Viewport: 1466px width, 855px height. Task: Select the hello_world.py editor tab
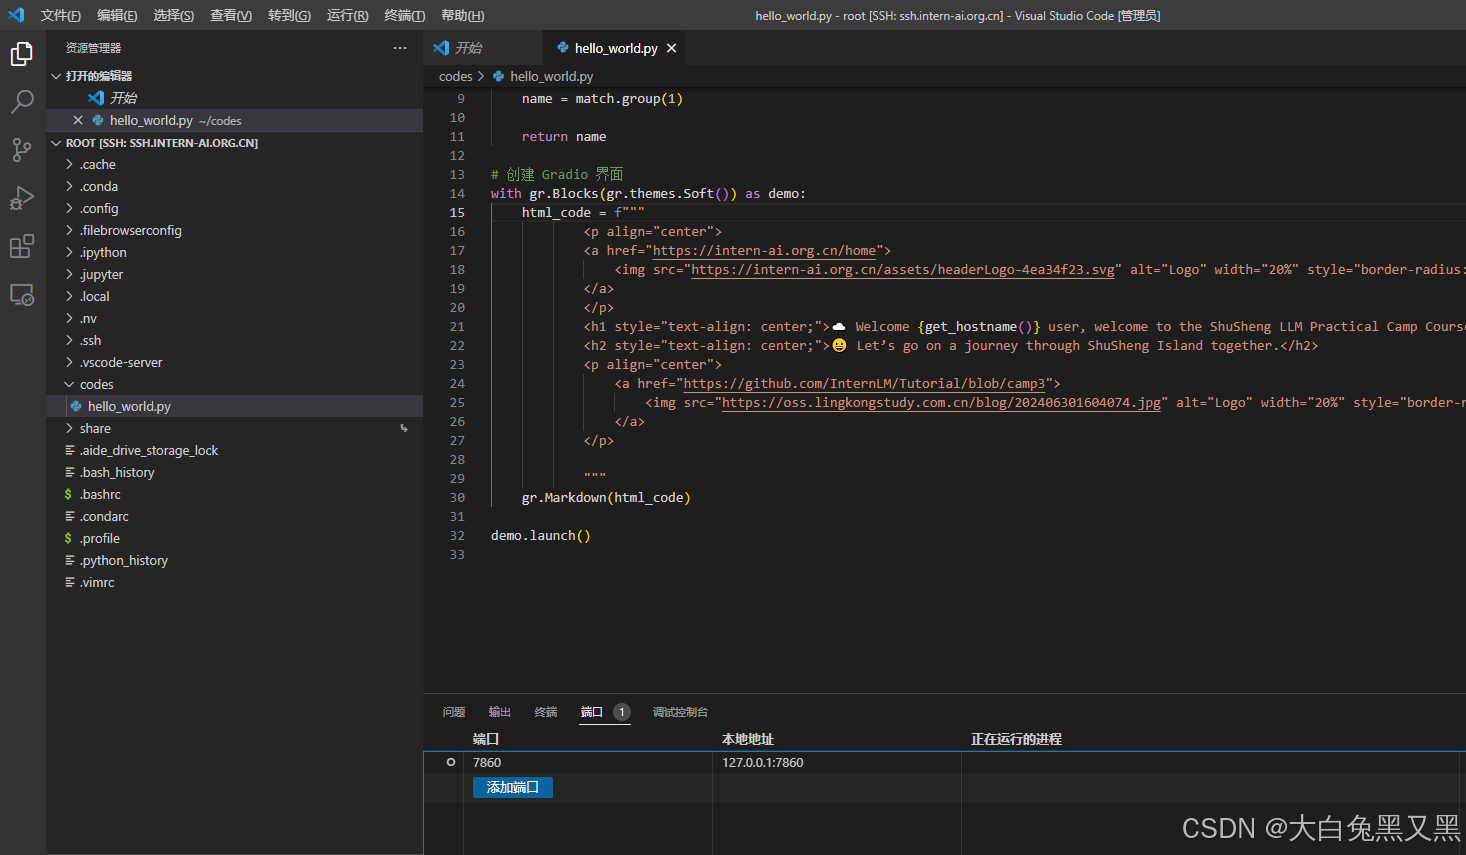coord(616,48)
